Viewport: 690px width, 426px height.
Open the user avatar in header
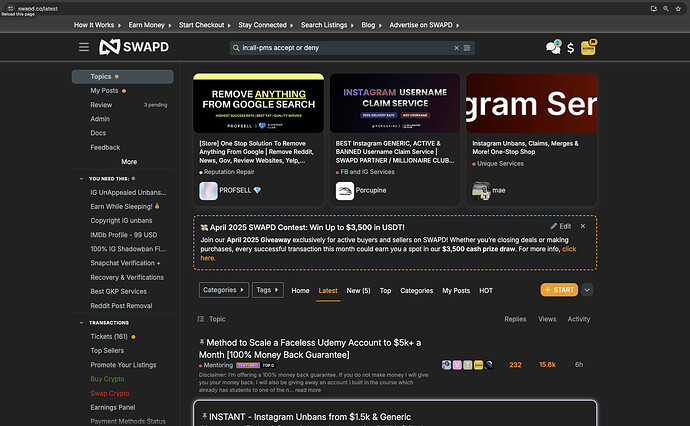(588, 48)
